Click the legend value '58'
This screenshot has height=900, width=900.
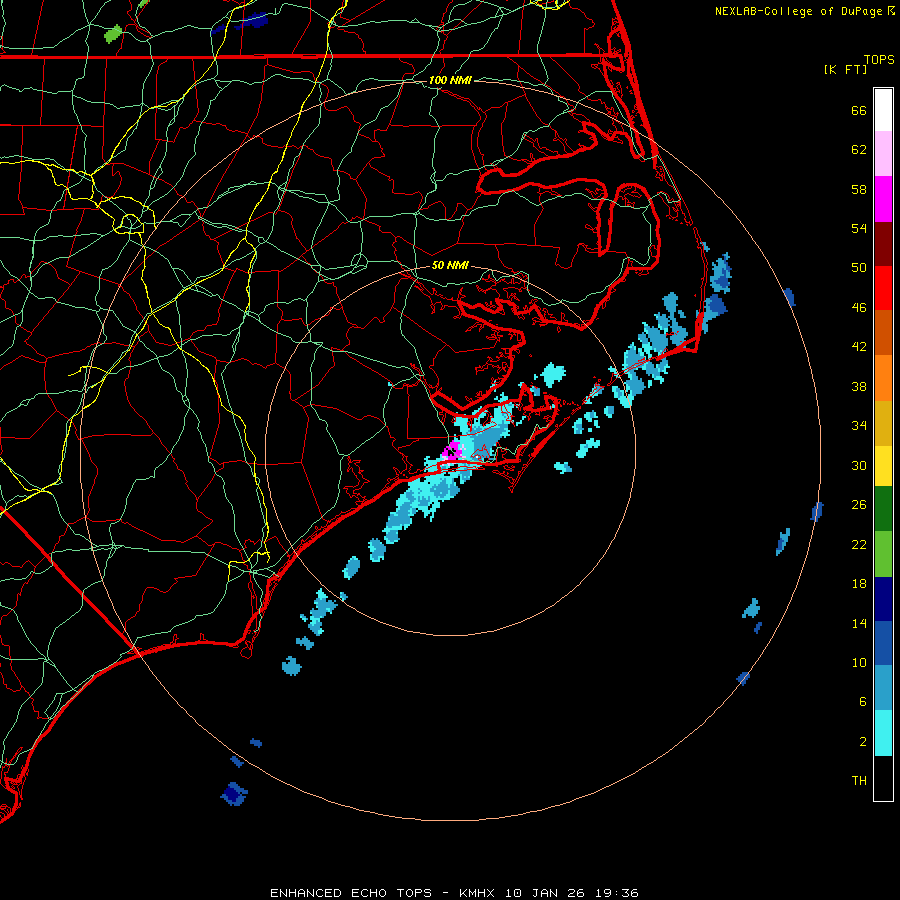[x=859, y=189]
